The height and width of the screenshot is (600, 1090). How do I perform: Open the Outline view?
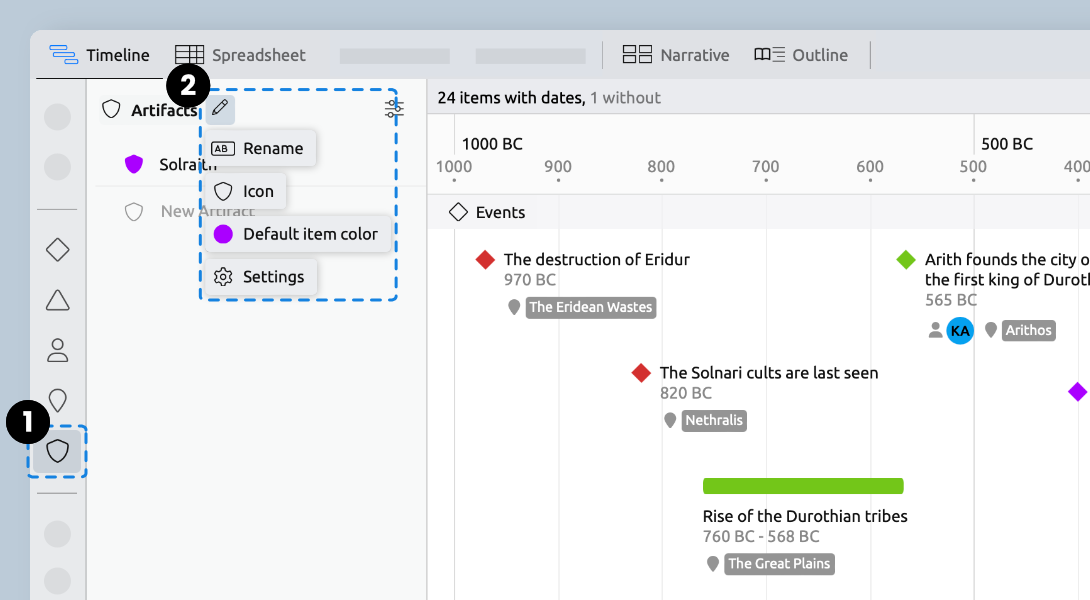click(801, 55)
